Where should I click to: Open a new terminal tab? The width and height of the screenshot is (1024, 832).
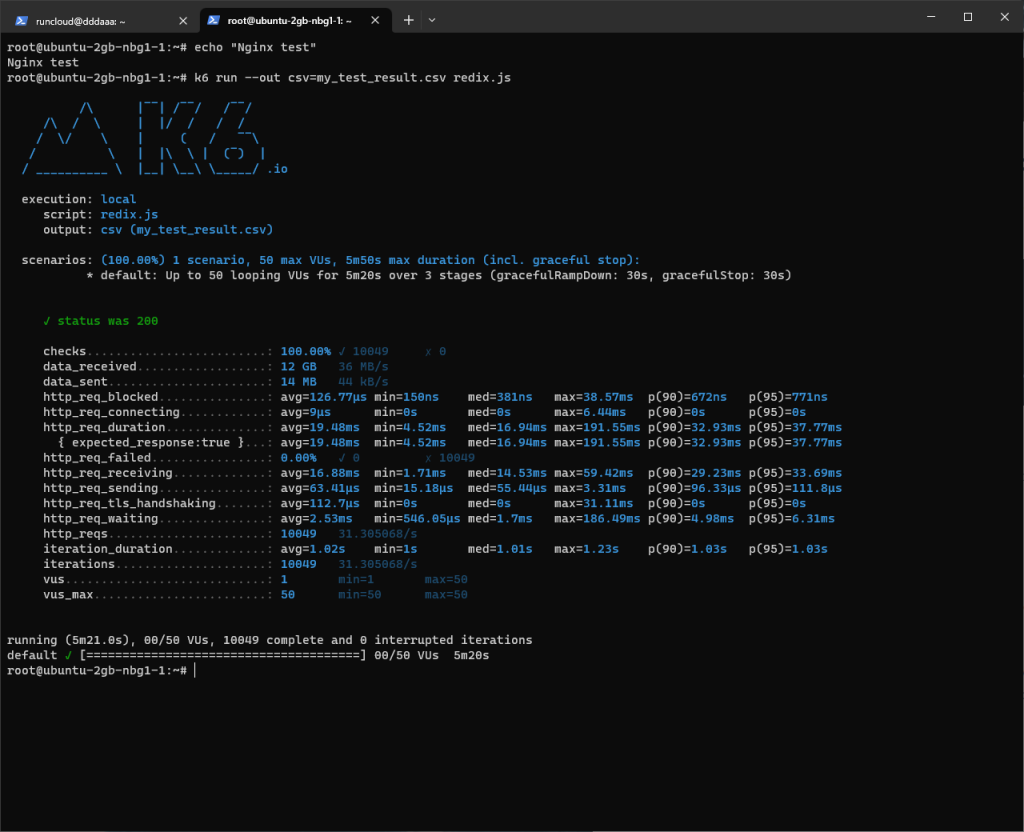point(408,20)
